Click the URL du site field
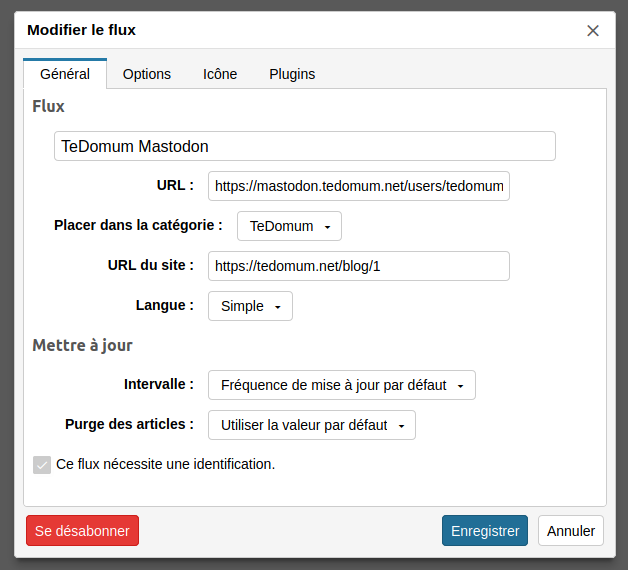This screenshot has width=628, height=570. pyautogui.click(x=359, y=266)
